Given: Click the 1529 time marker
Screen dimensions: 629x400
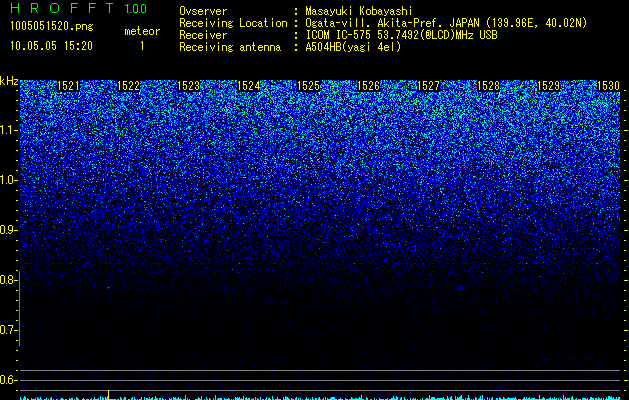Looking at the screenshot, I should tap(548, 85).
